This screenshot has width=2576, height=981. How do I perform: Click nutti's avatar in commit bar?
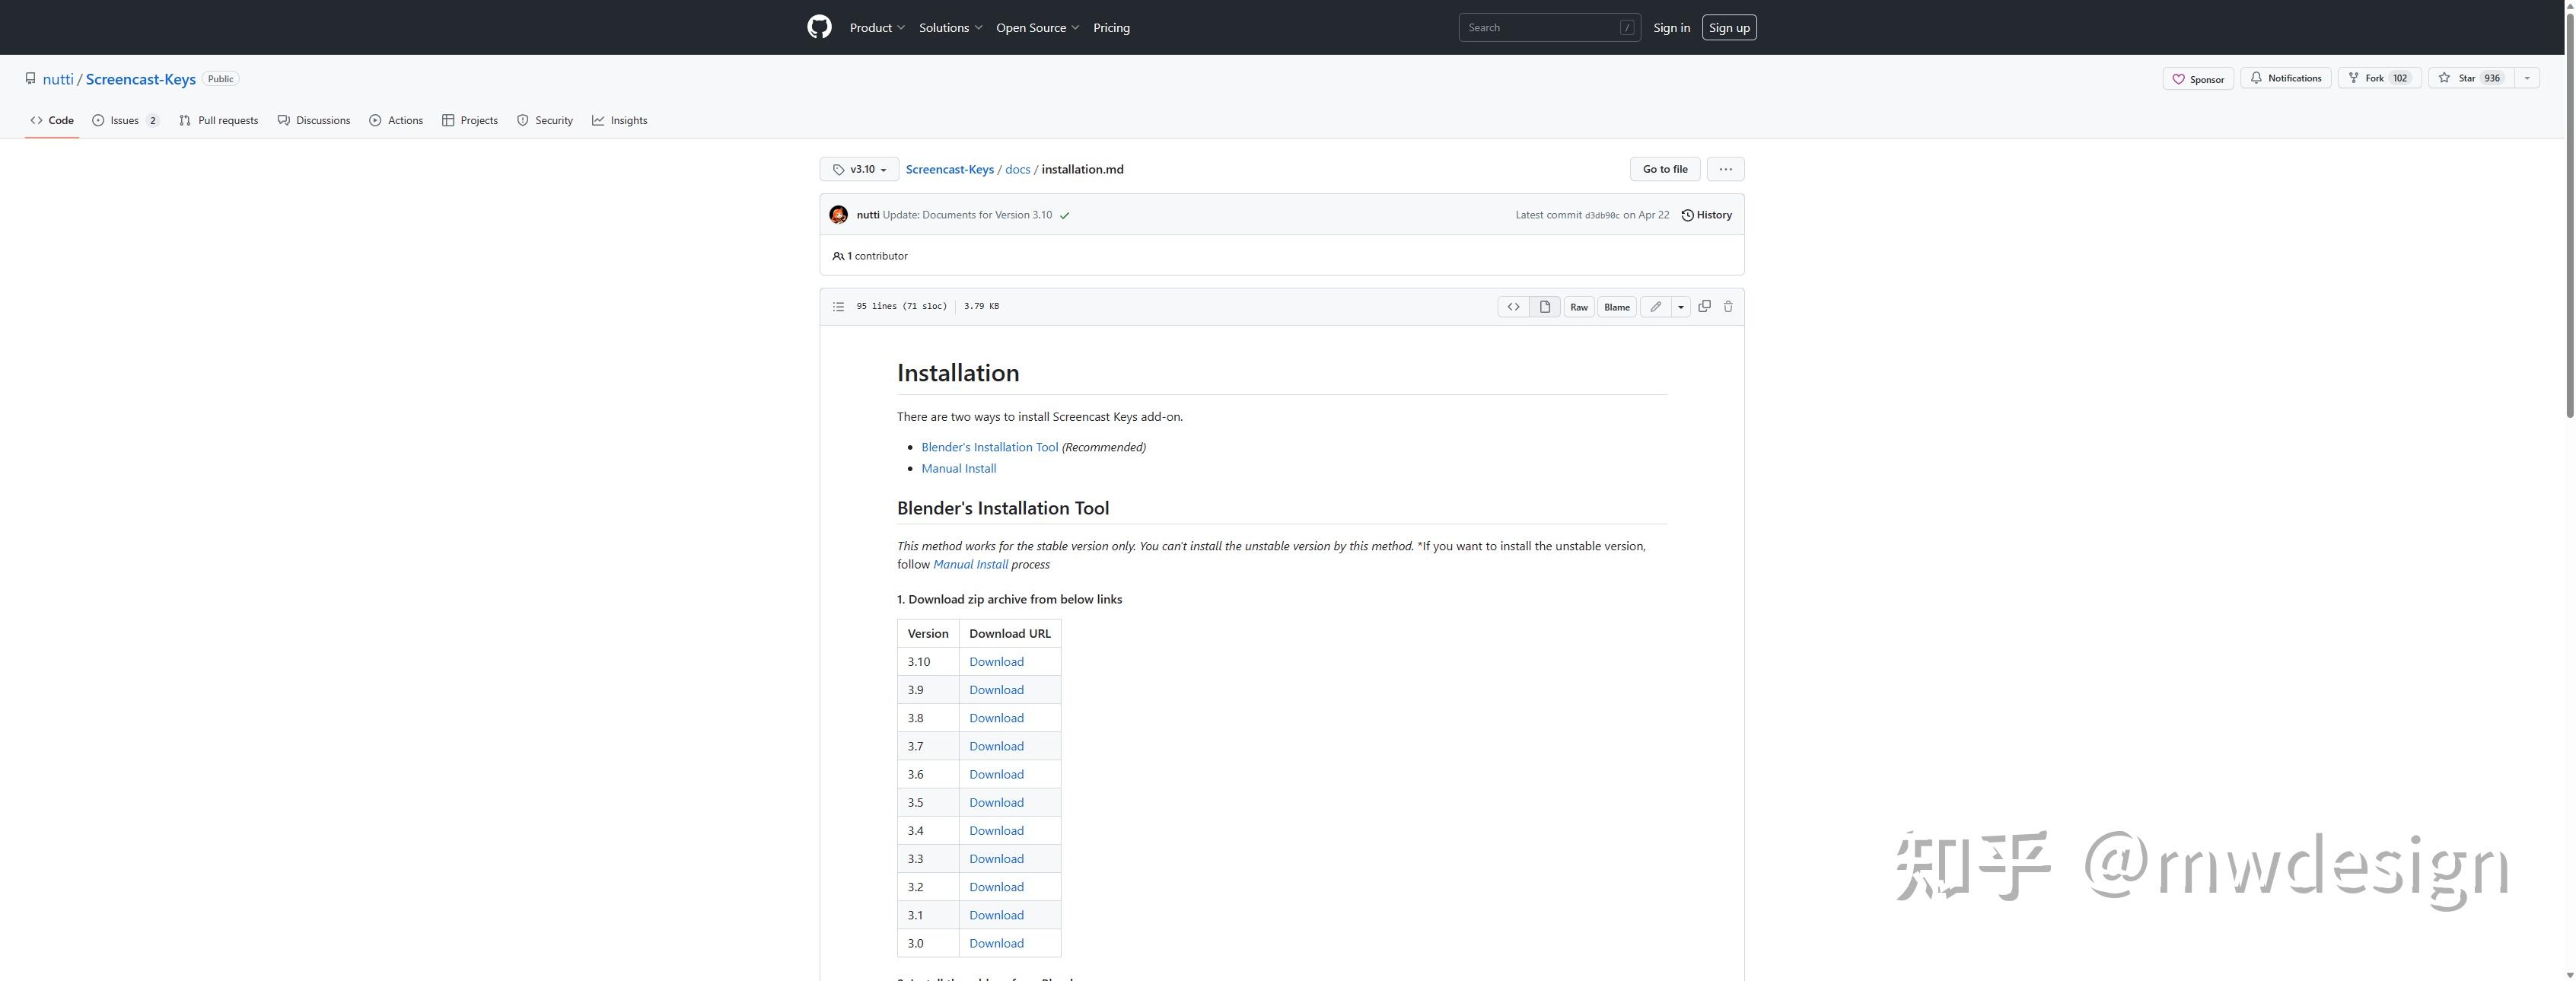838,215
